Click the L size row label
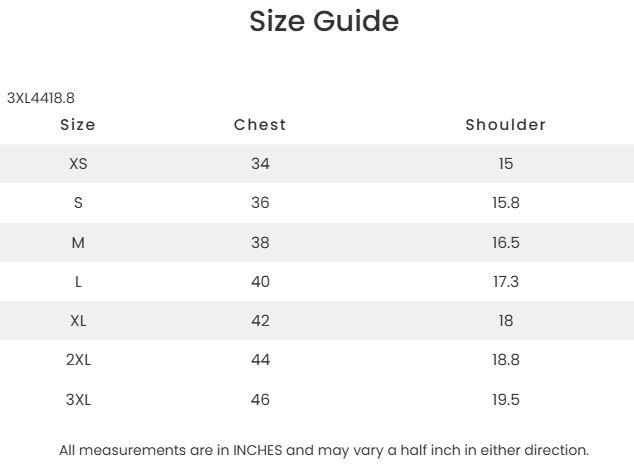Viewport: 634px width, 467px height. coord(78,281)
